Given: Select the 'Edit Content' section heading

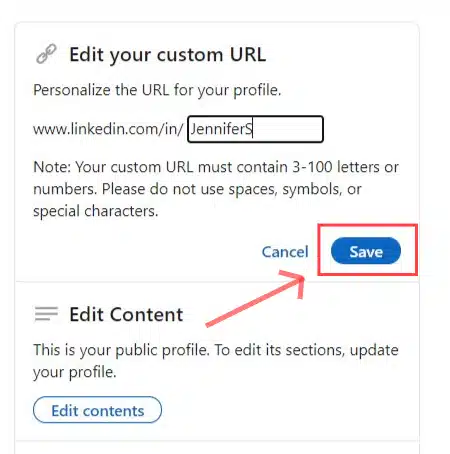Looking at the screenshot, I should click(x=126, y=314).
